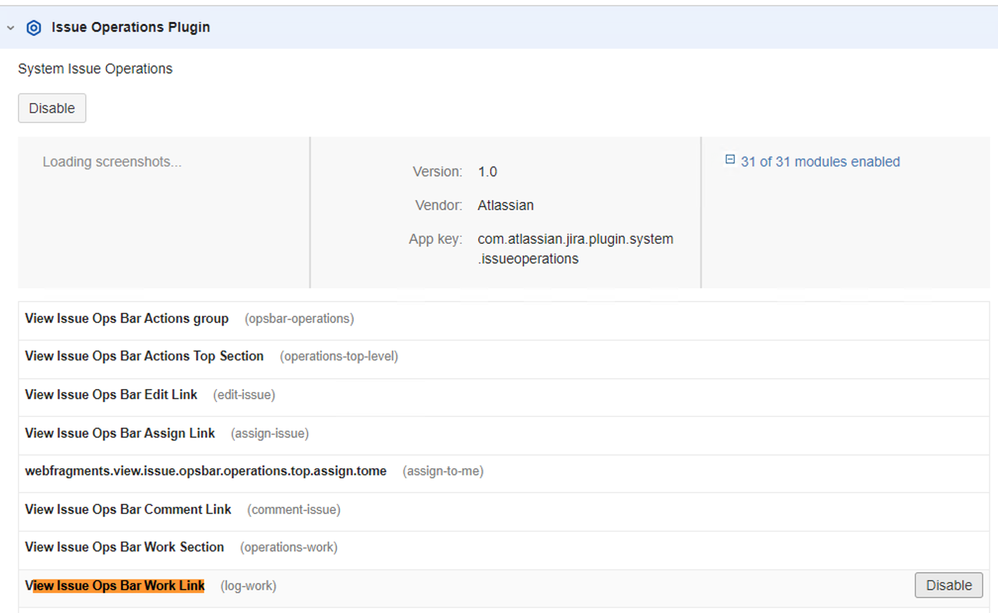Click the (comment-issue) module key
998x613 pixels.
(293, 510)
